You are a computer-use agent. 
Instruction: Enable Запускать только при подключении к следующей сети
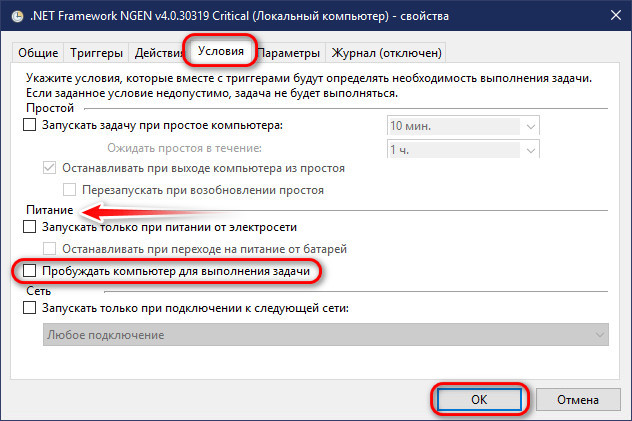tap(29, 308)
